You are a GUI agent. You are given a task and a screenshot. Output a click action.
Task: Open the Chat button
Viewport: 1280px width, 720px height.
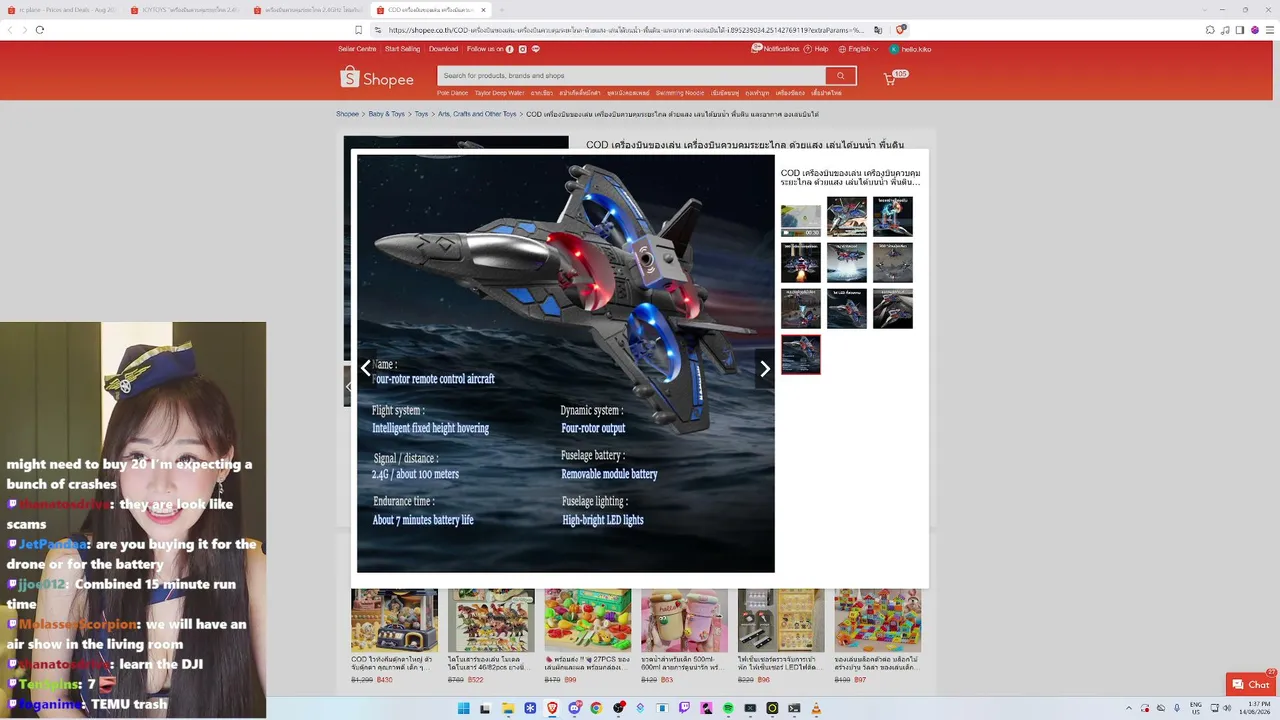coord(1251,685)
